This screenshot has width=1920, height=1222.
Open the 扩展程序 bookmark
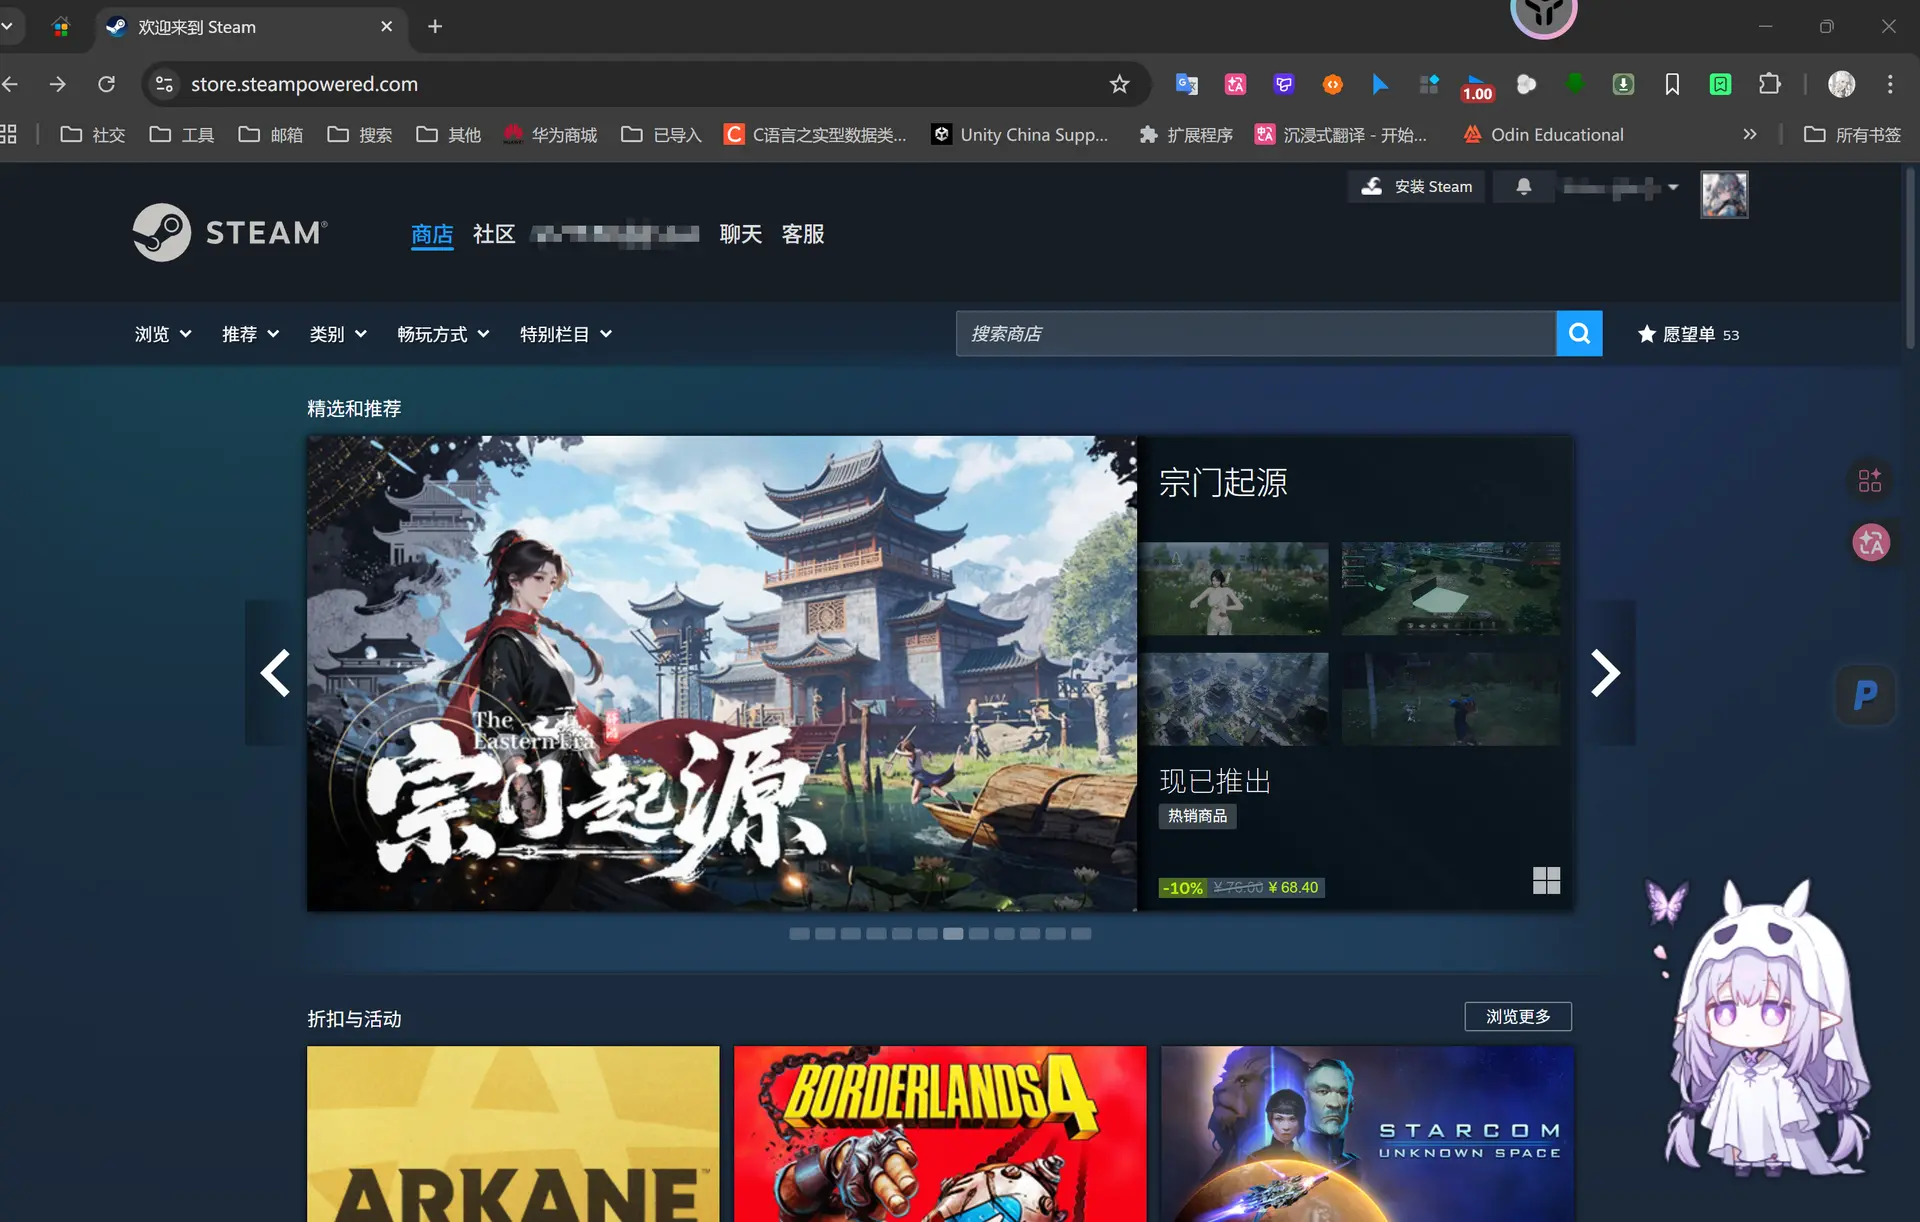tap(1186, 135)
